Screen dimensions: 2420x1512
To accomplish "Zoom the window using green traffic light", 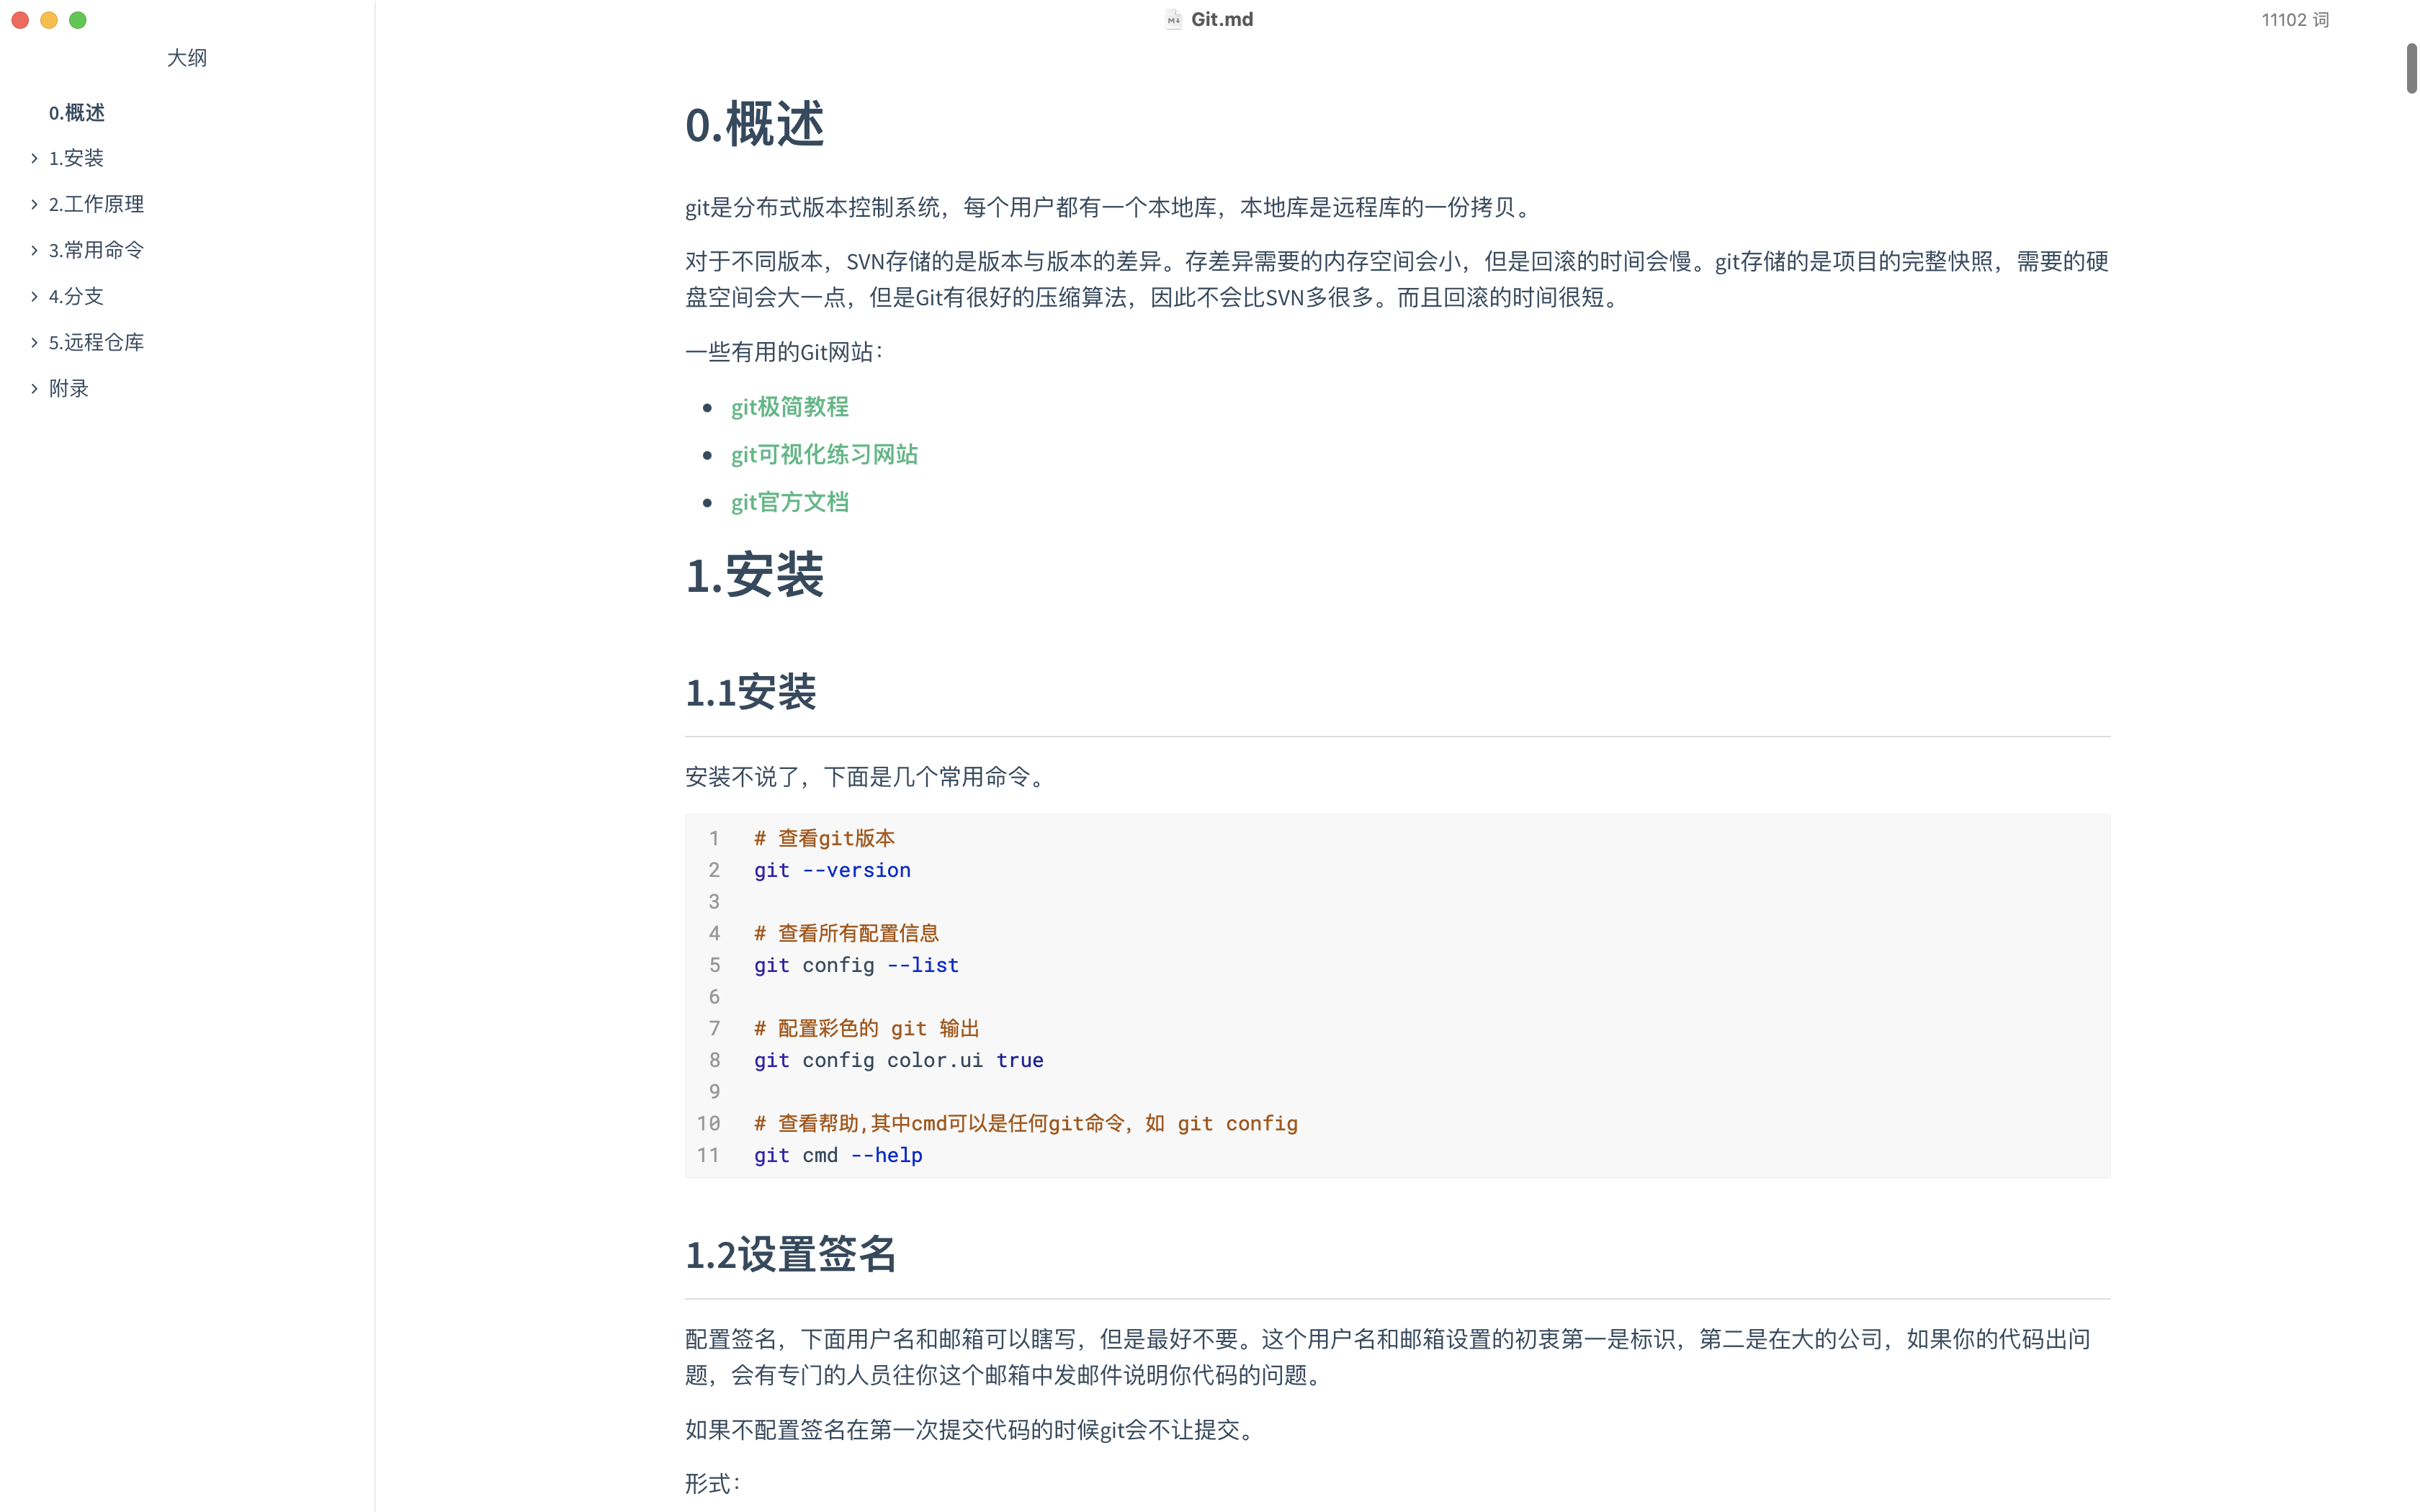I will 78,19.
